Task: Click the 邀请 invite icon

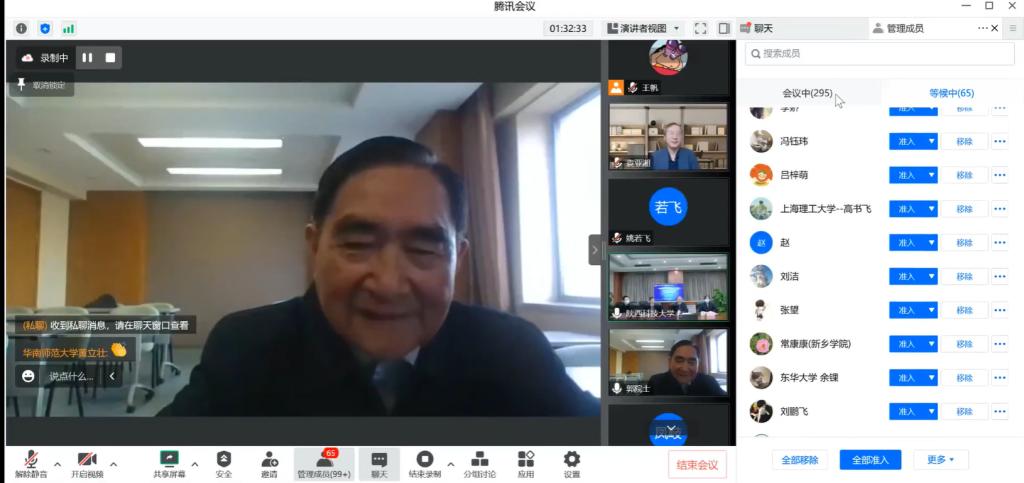Action: pyautogui.click(x=269, y=460)
